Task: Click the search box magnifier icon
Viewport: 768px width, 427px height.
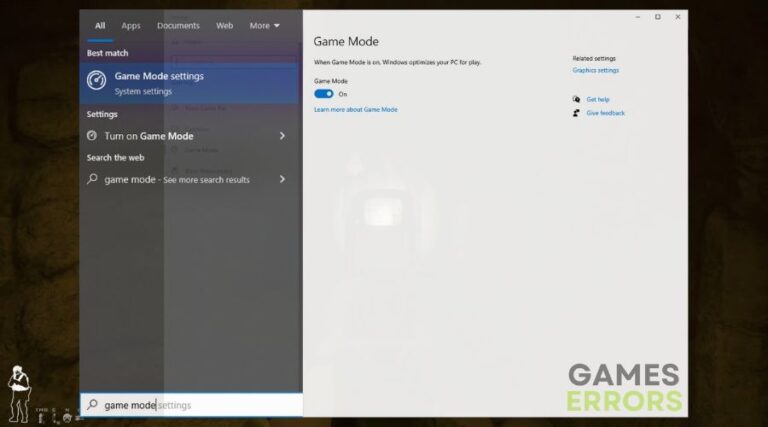Action: 93,405
